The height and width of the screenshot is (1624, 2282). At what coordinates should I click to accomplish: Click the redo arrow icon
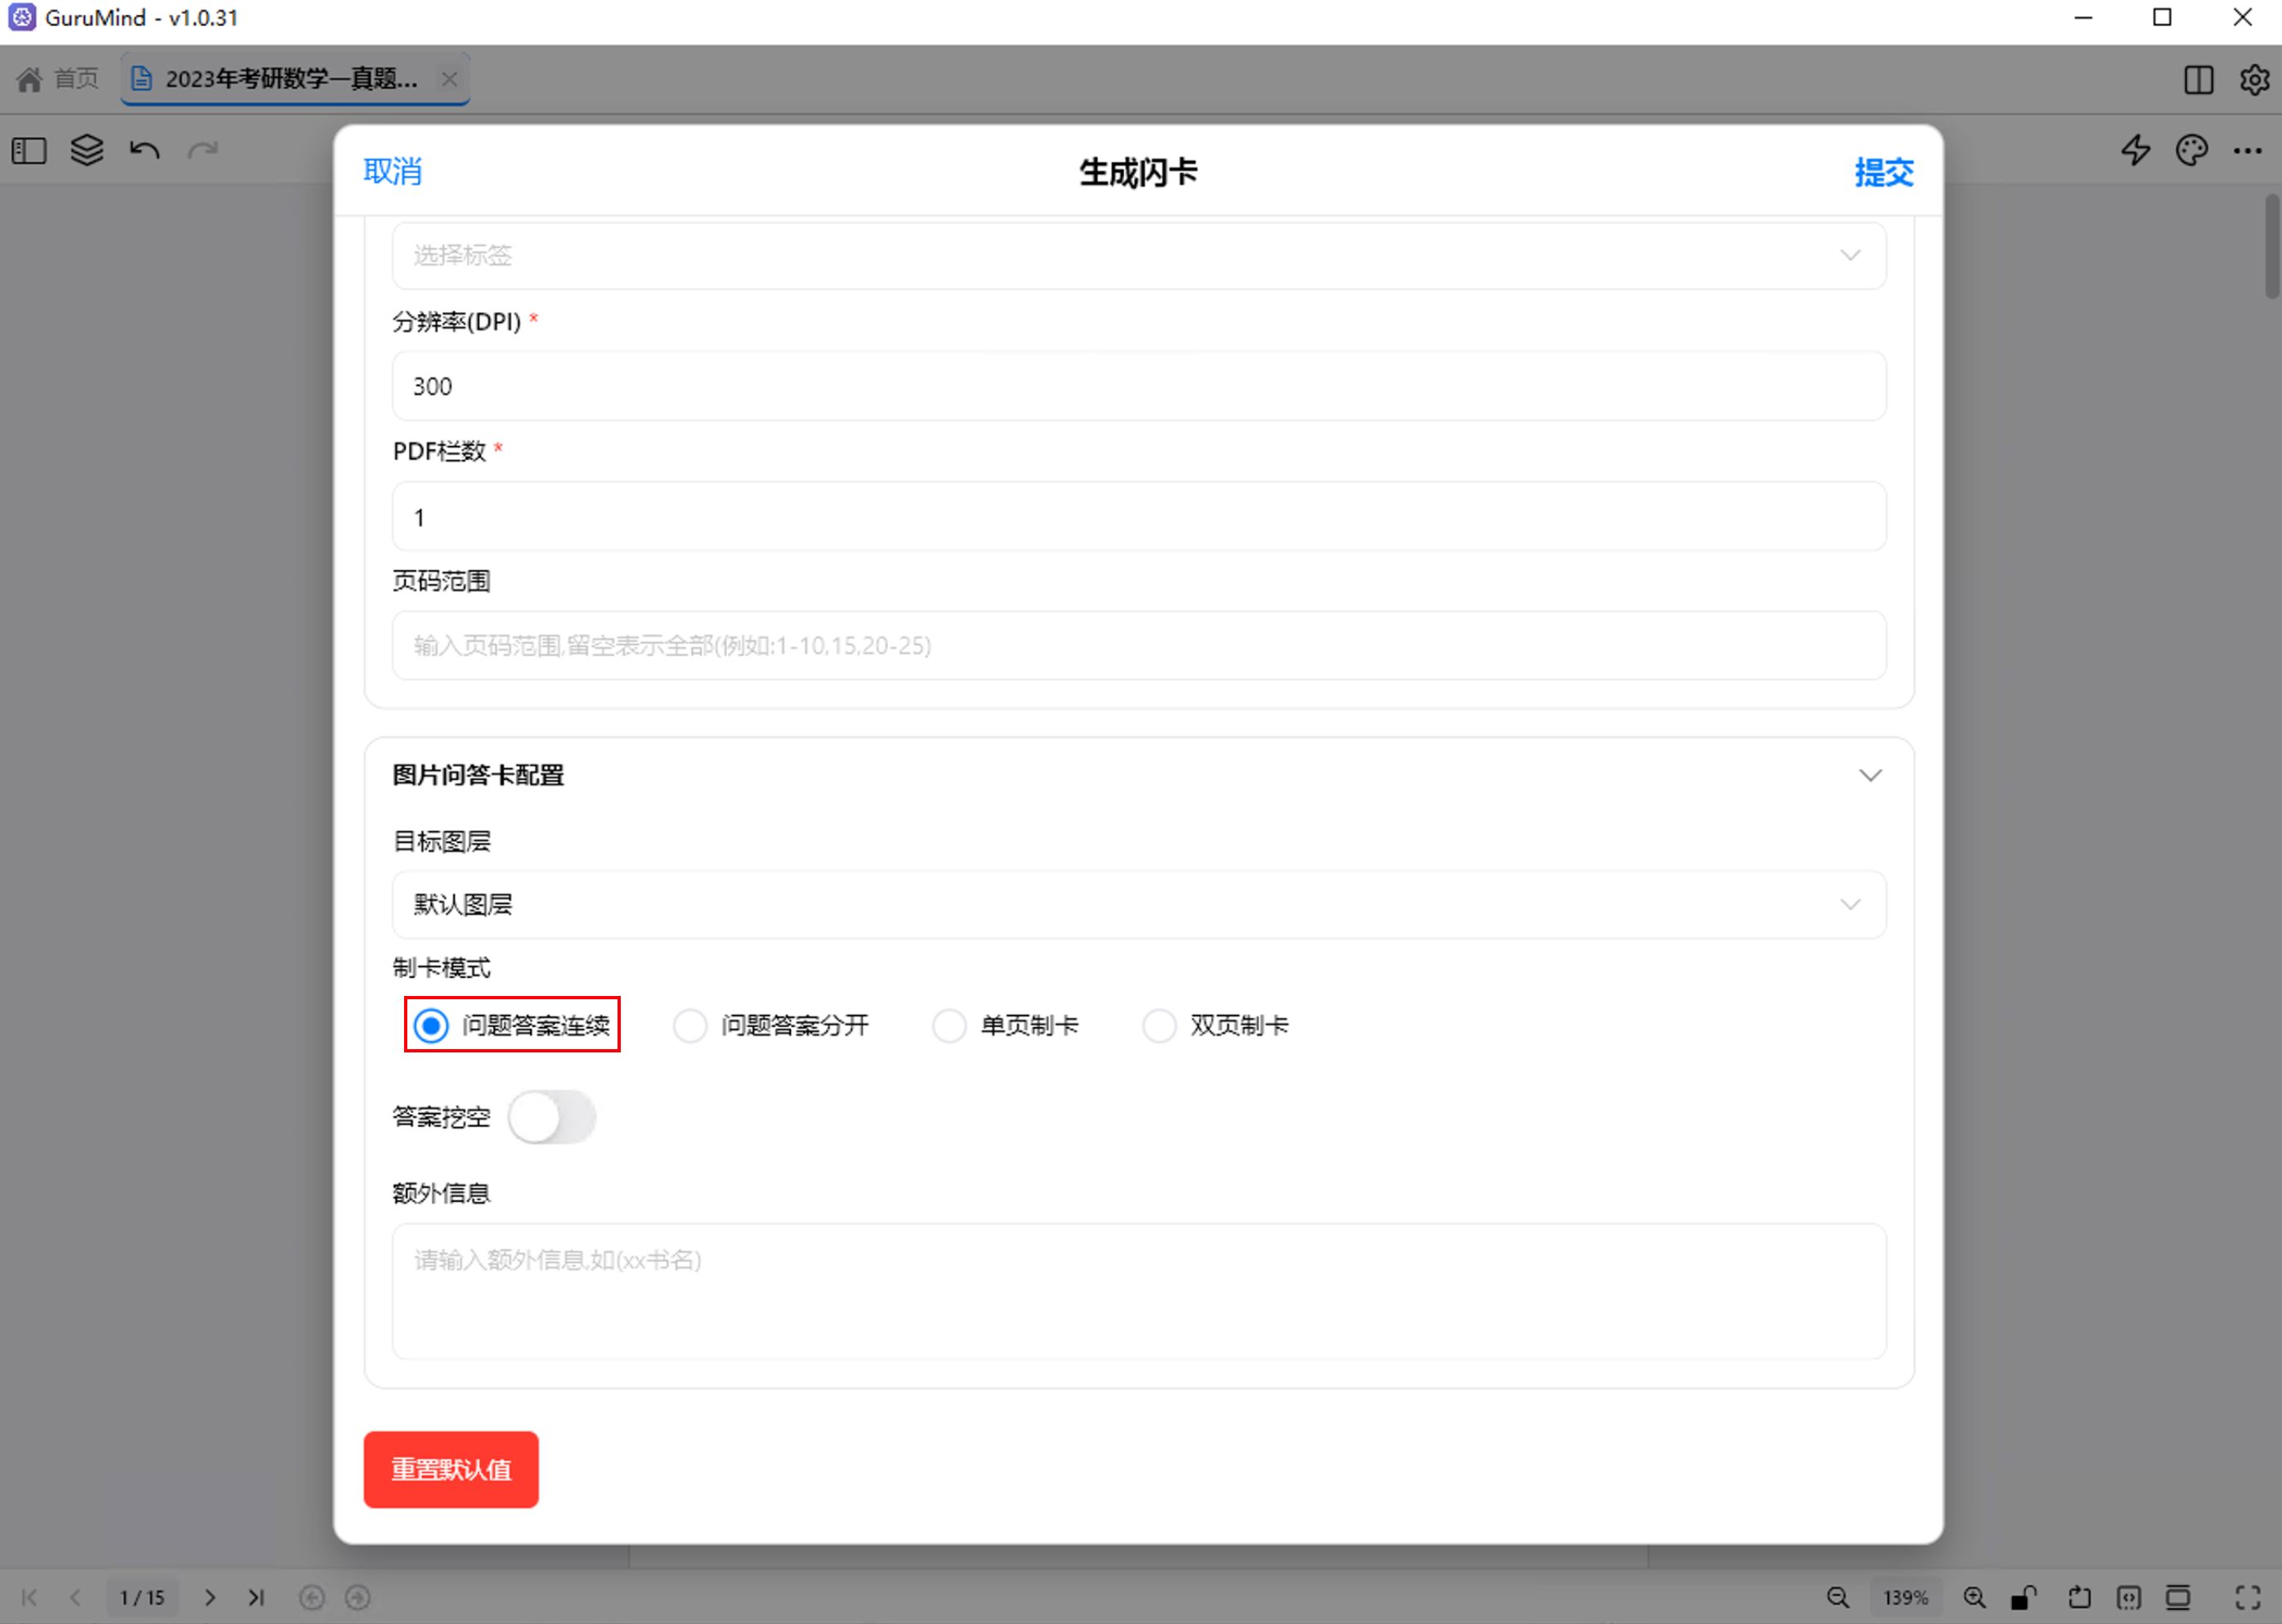pyautogui.click(x=203, y=151)
